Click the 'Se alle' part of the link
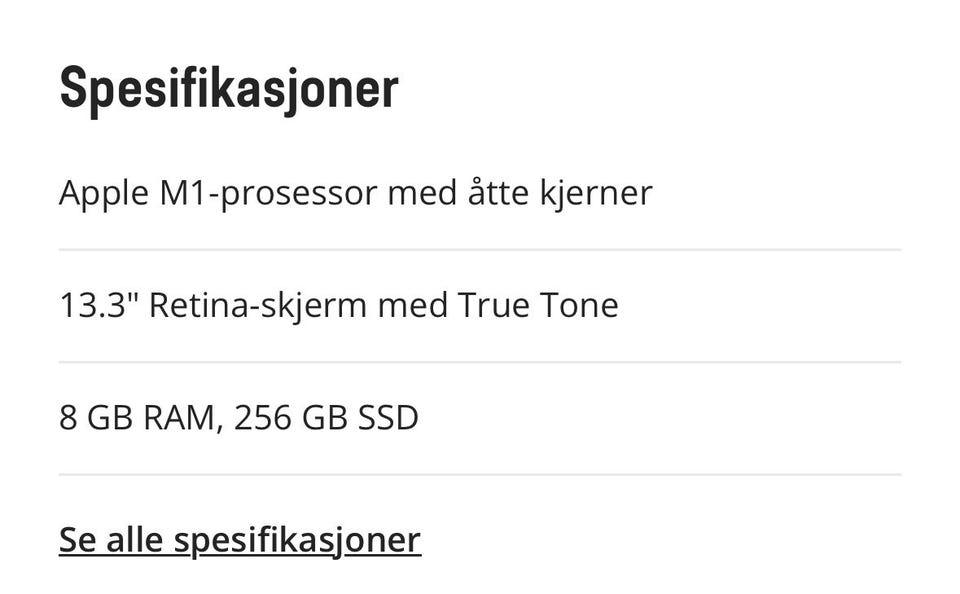The width and height of the screenshot is (960, 594). (x=111, y=540)
